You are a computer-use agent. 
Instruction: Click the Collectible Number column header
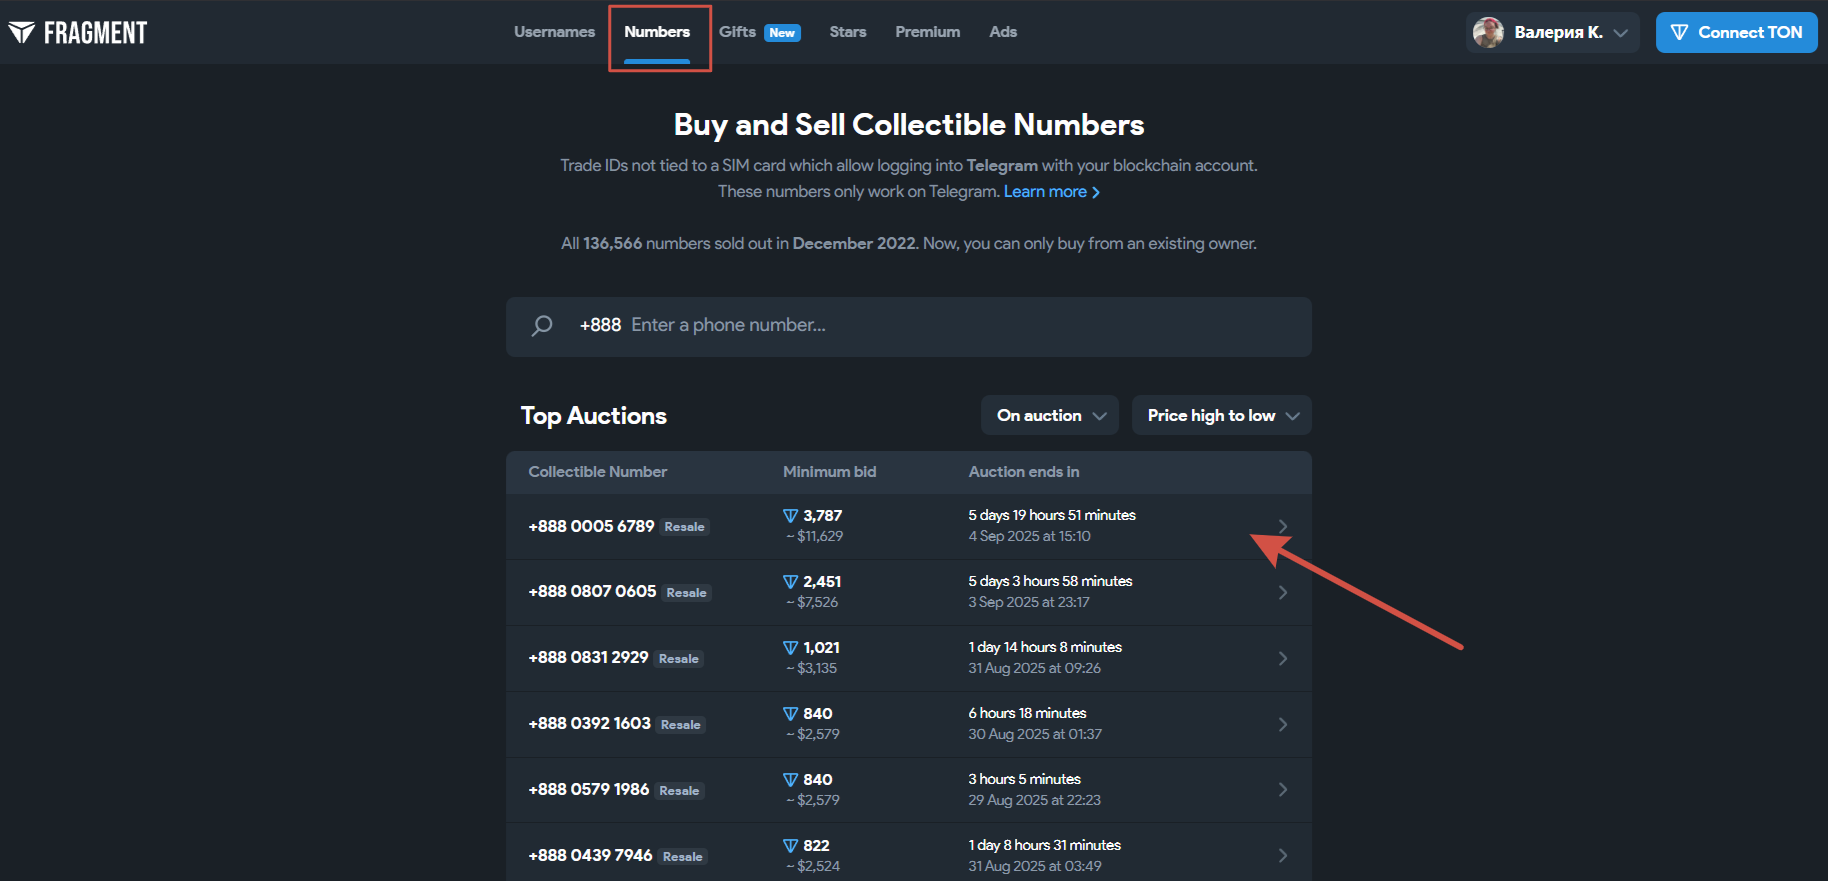[597, 472]
